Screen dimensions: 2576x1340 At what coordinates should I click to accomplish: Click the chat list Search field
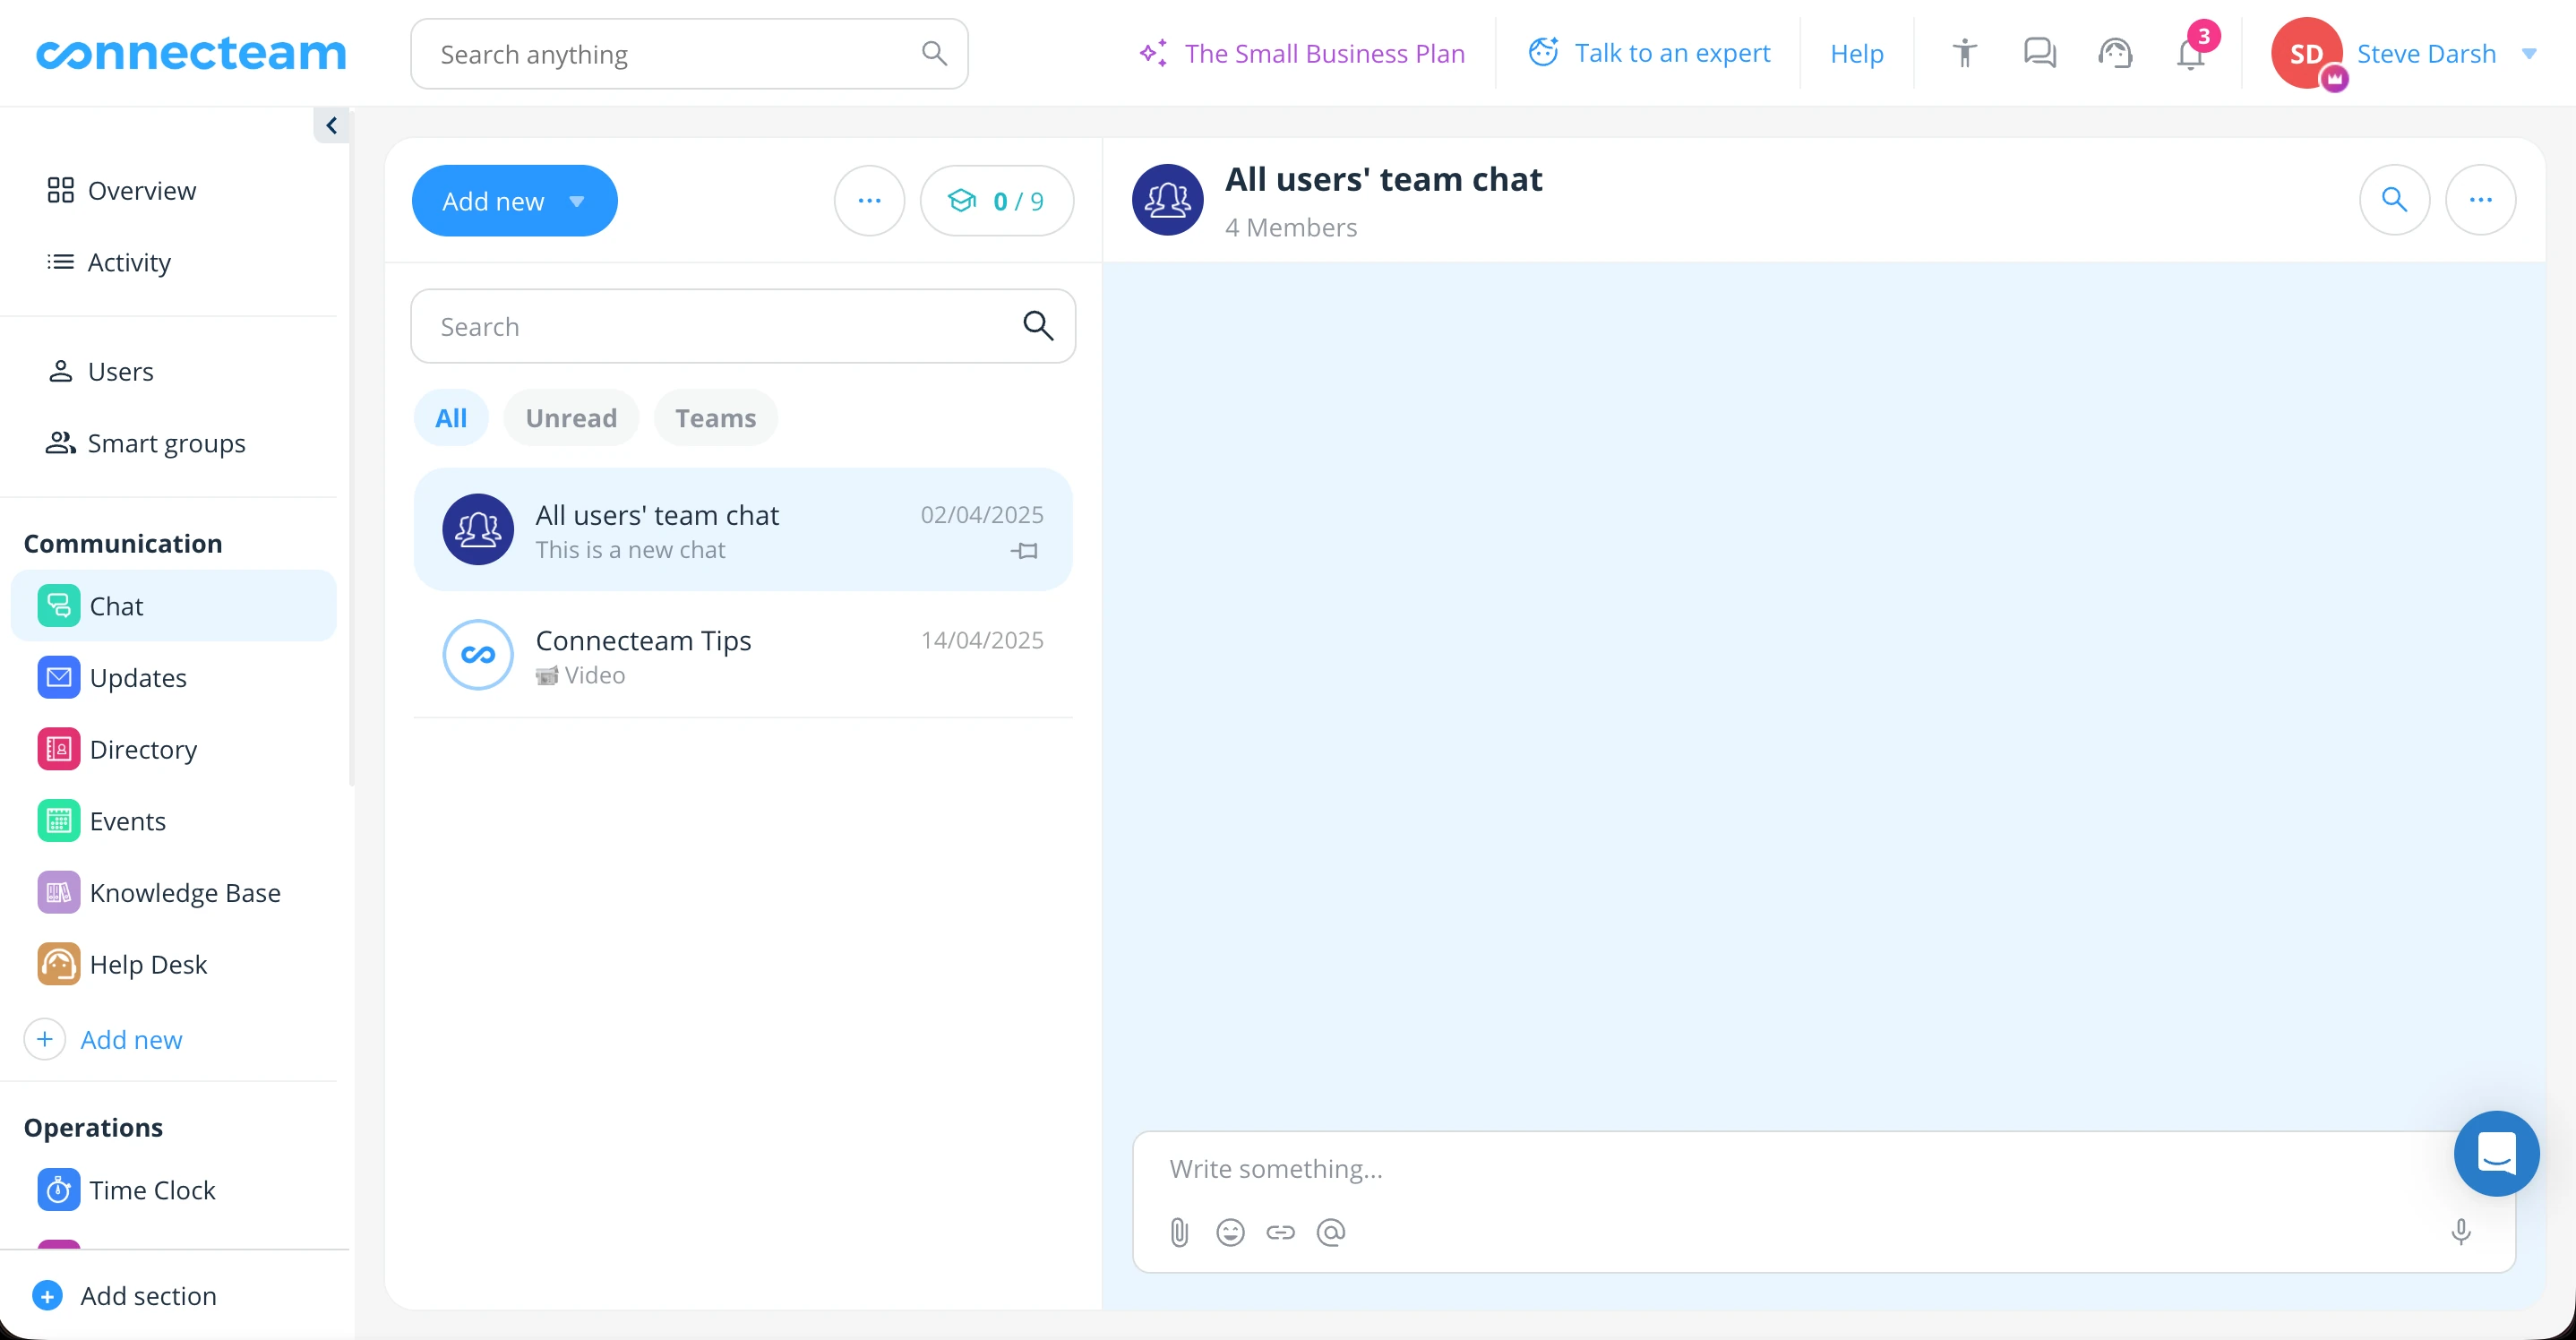(x=743, y=327)
